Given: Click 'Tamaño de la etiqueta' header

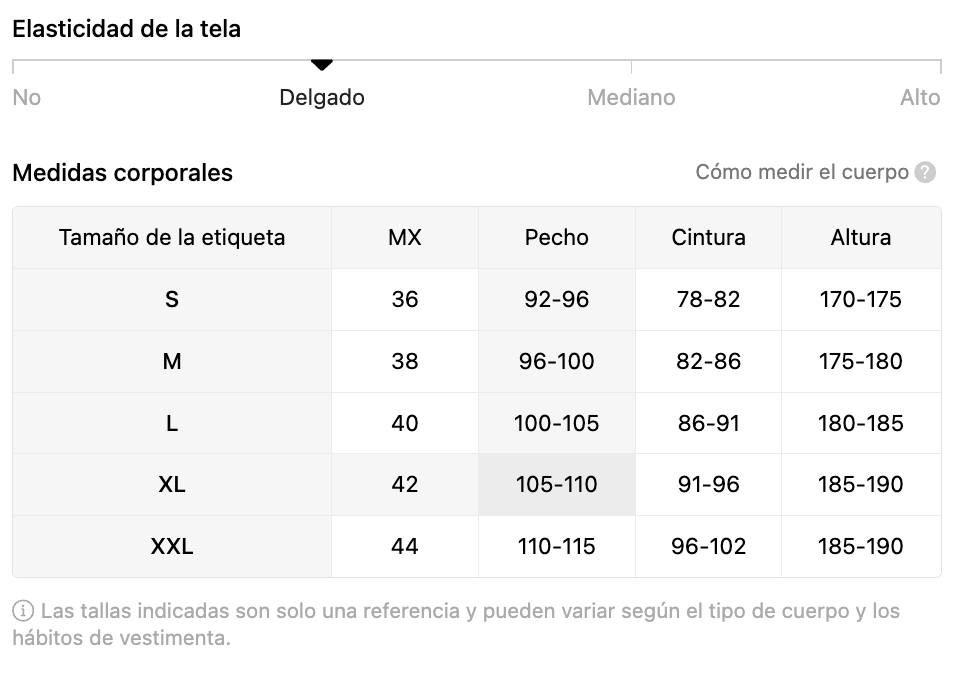Looking at the screenshot, I should tap(172, 238).
